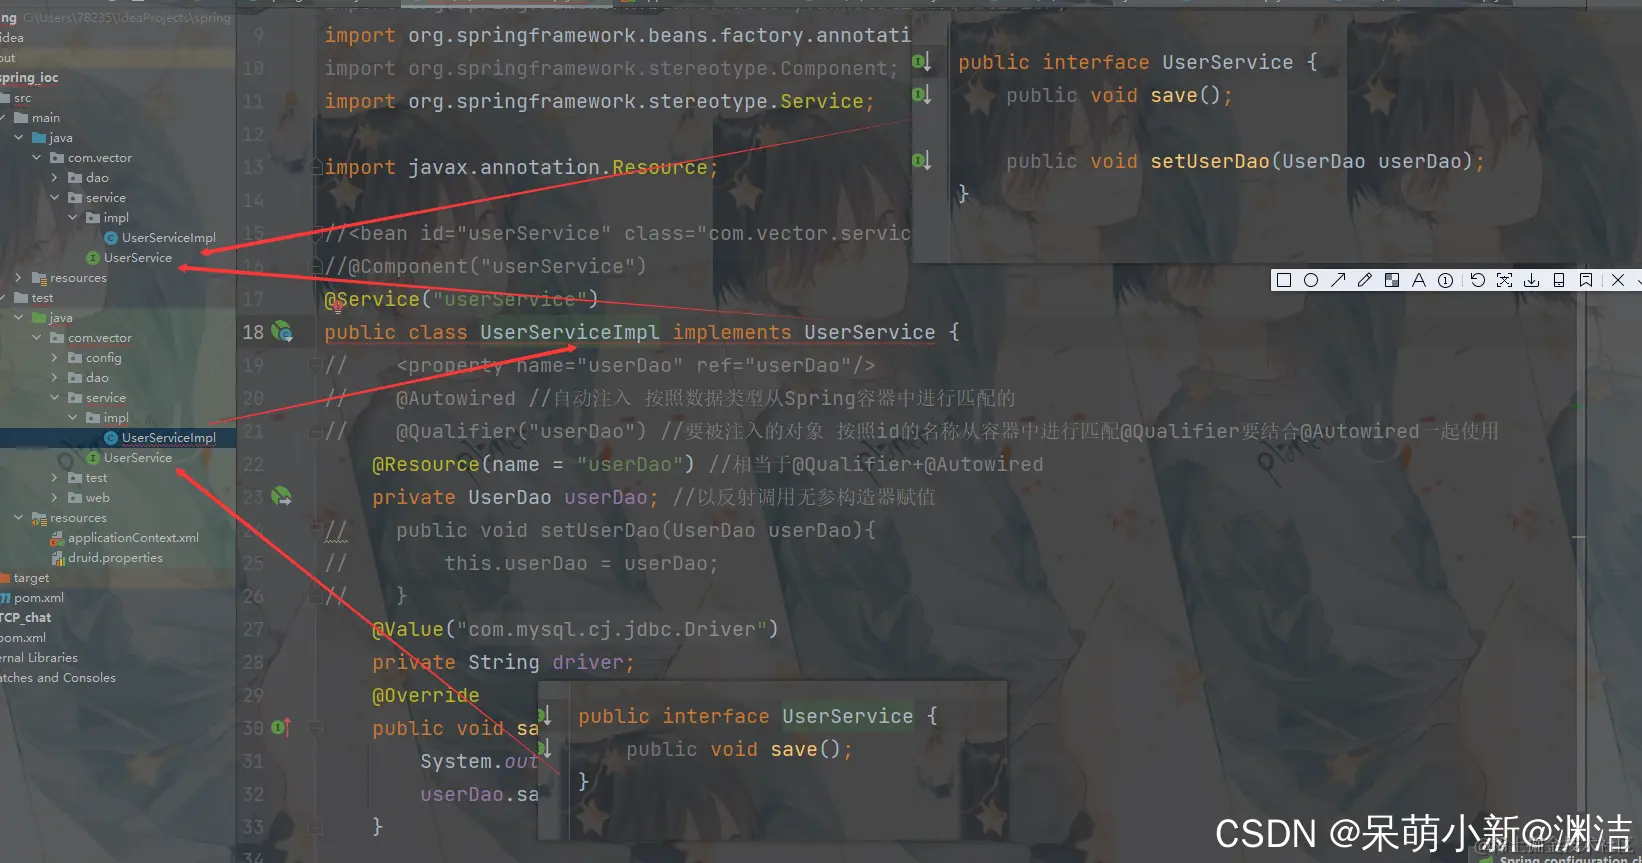The width and height of the screenshot is (1642, 863).
Task: Open pom.xml below target folder
Action: click(32, 598)
